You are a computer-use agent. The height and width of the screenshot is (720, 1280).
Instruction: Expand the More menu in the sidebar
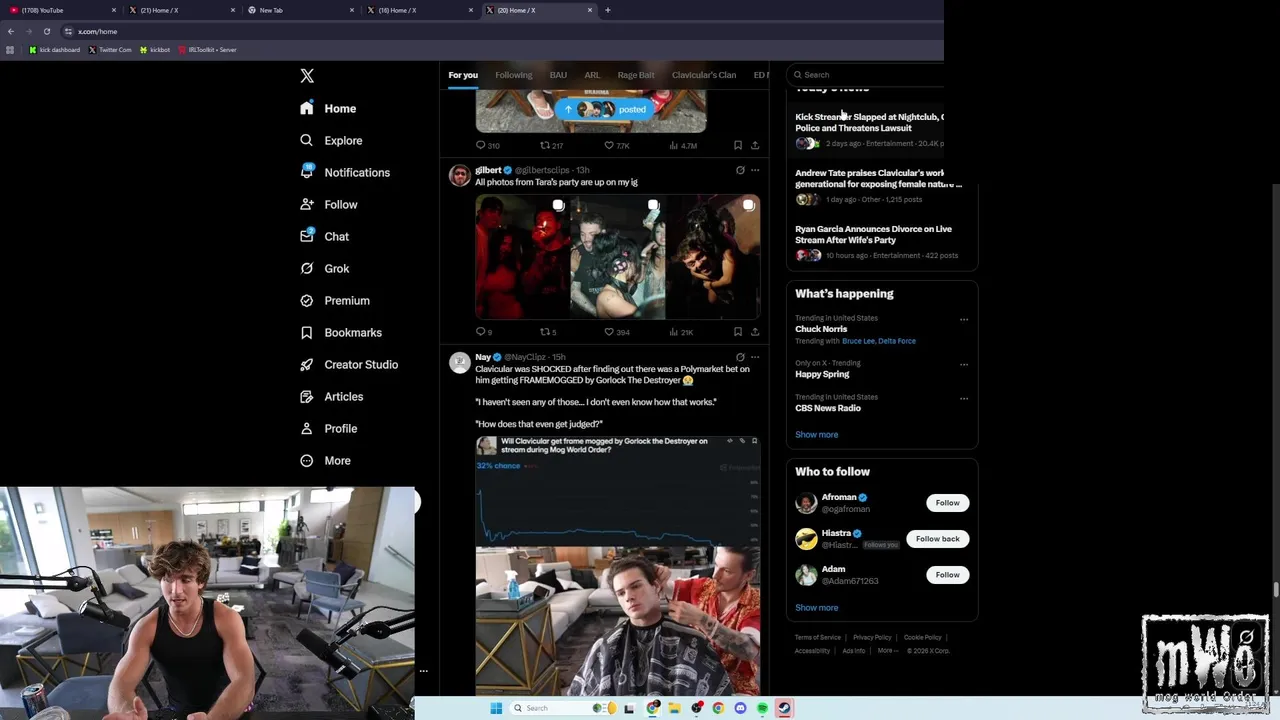tap(326, 461)
